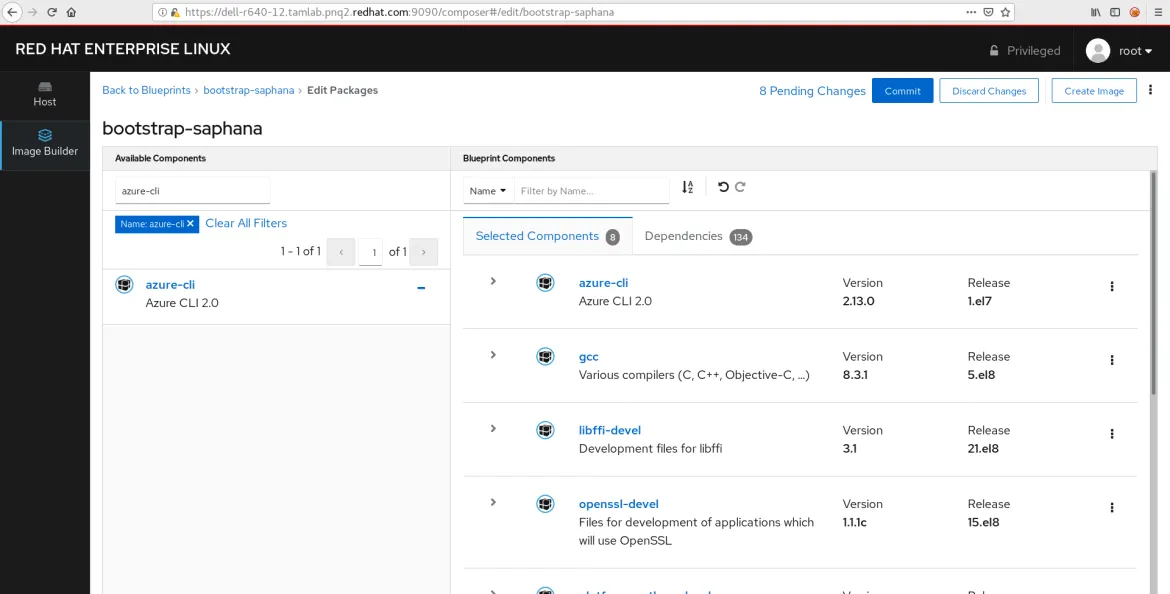Open kebab menu for libffi-devel component
The width and height of the screenshot is (1170, 594).
click(x=1111, y=434)
